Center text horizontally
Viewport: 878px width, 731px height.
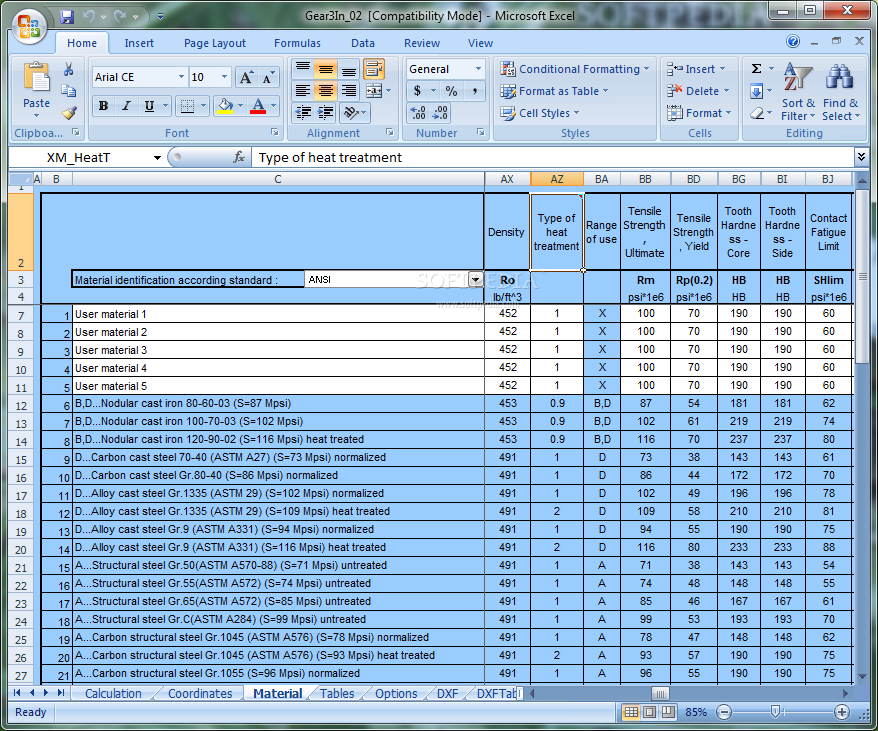pyautogui.click(x=326, y=91)
